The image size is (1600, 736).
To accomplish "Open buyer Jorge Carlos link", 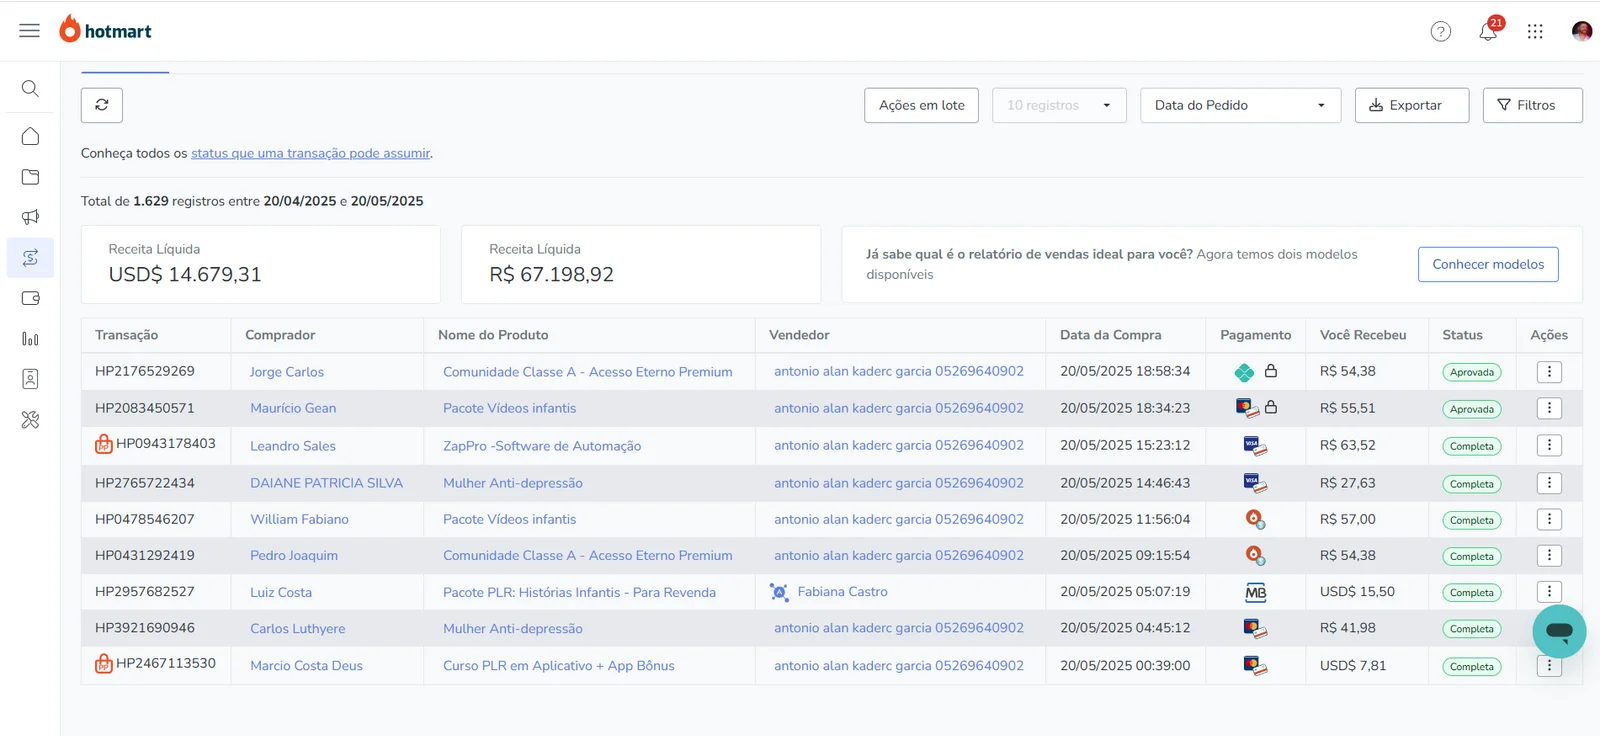I will (x=287, y=372).
